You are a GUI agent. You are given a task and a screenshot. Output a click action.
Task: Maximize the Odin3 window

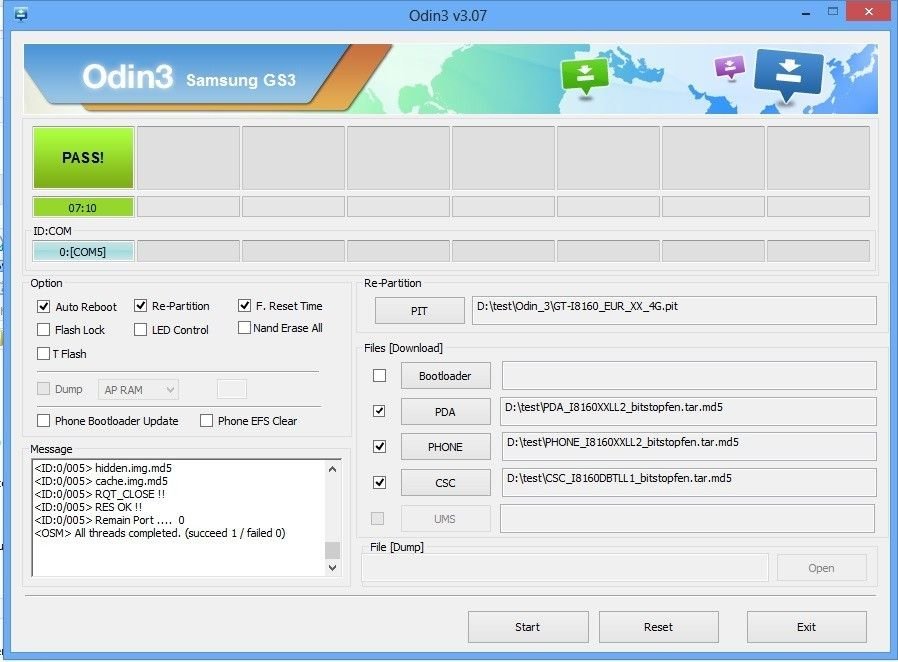point(833,11)
